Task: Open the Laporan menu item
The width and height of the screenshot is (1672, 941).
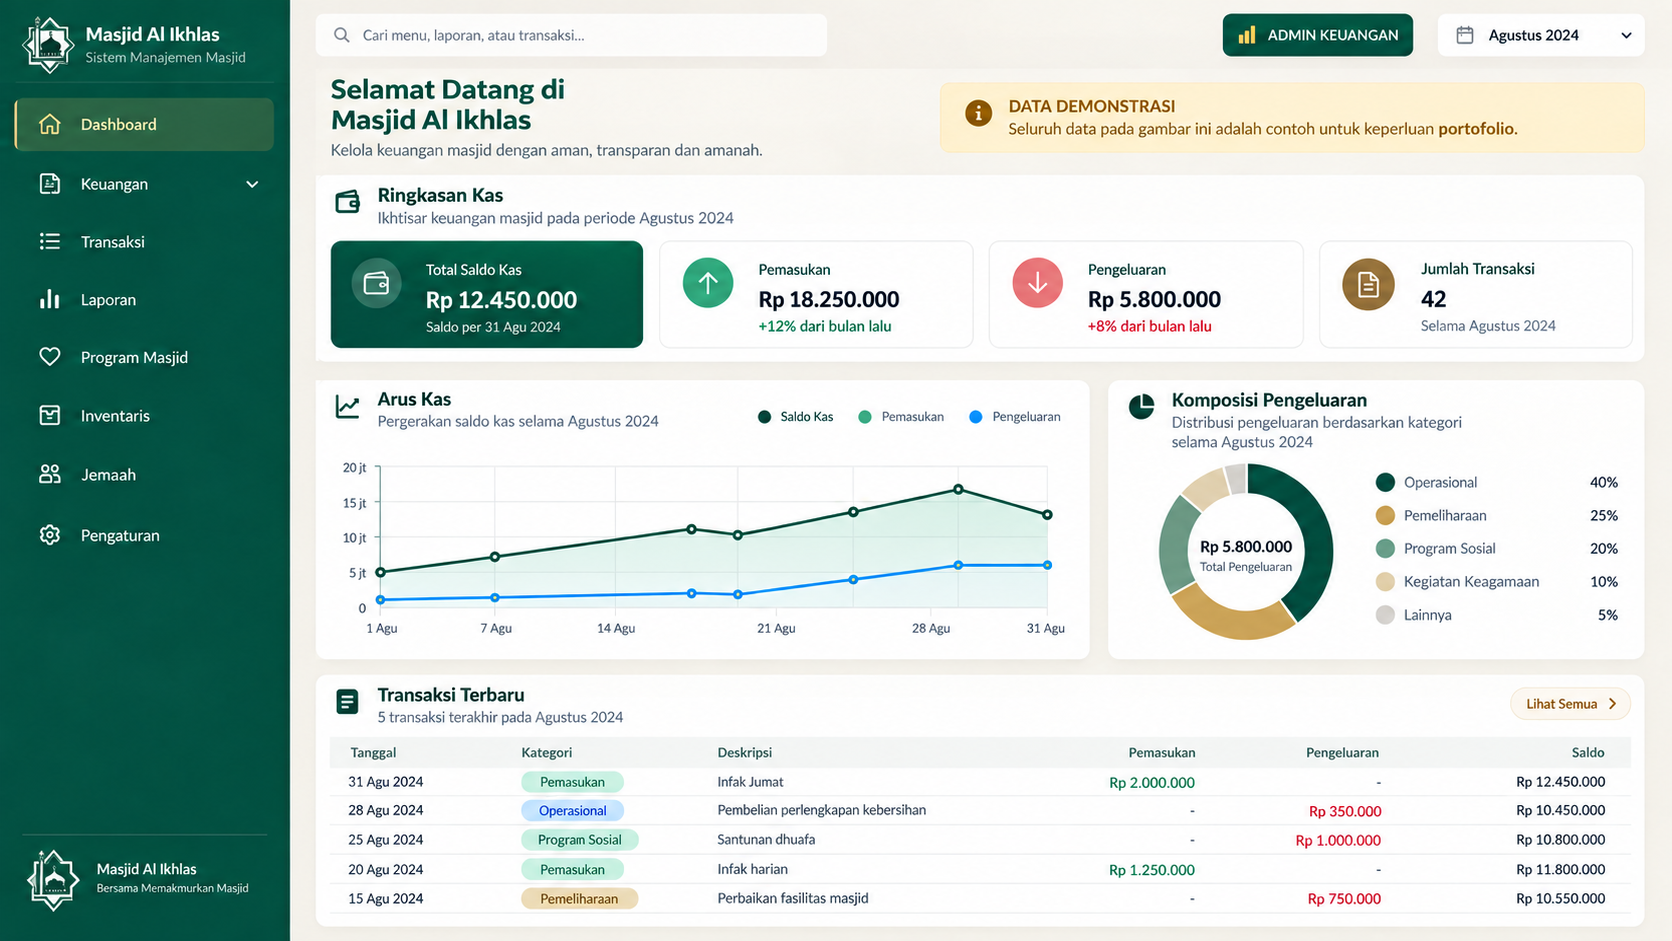Action: pos(144,299)
